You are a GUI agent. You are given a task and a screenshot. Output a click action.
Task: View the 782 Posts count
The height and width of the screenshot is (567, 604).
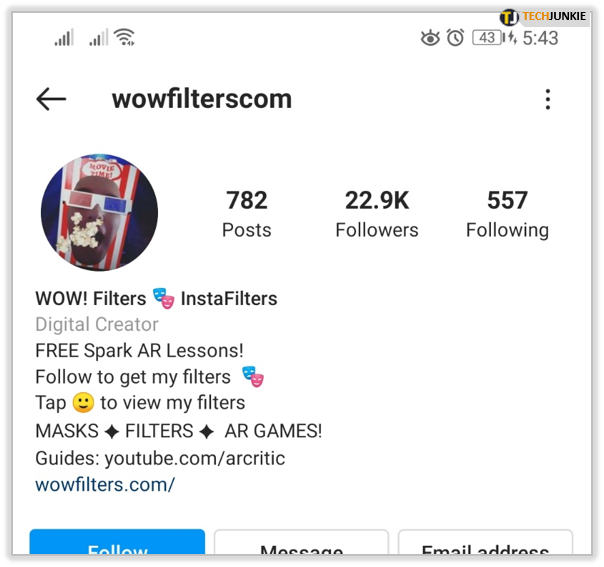pos(247,214)
